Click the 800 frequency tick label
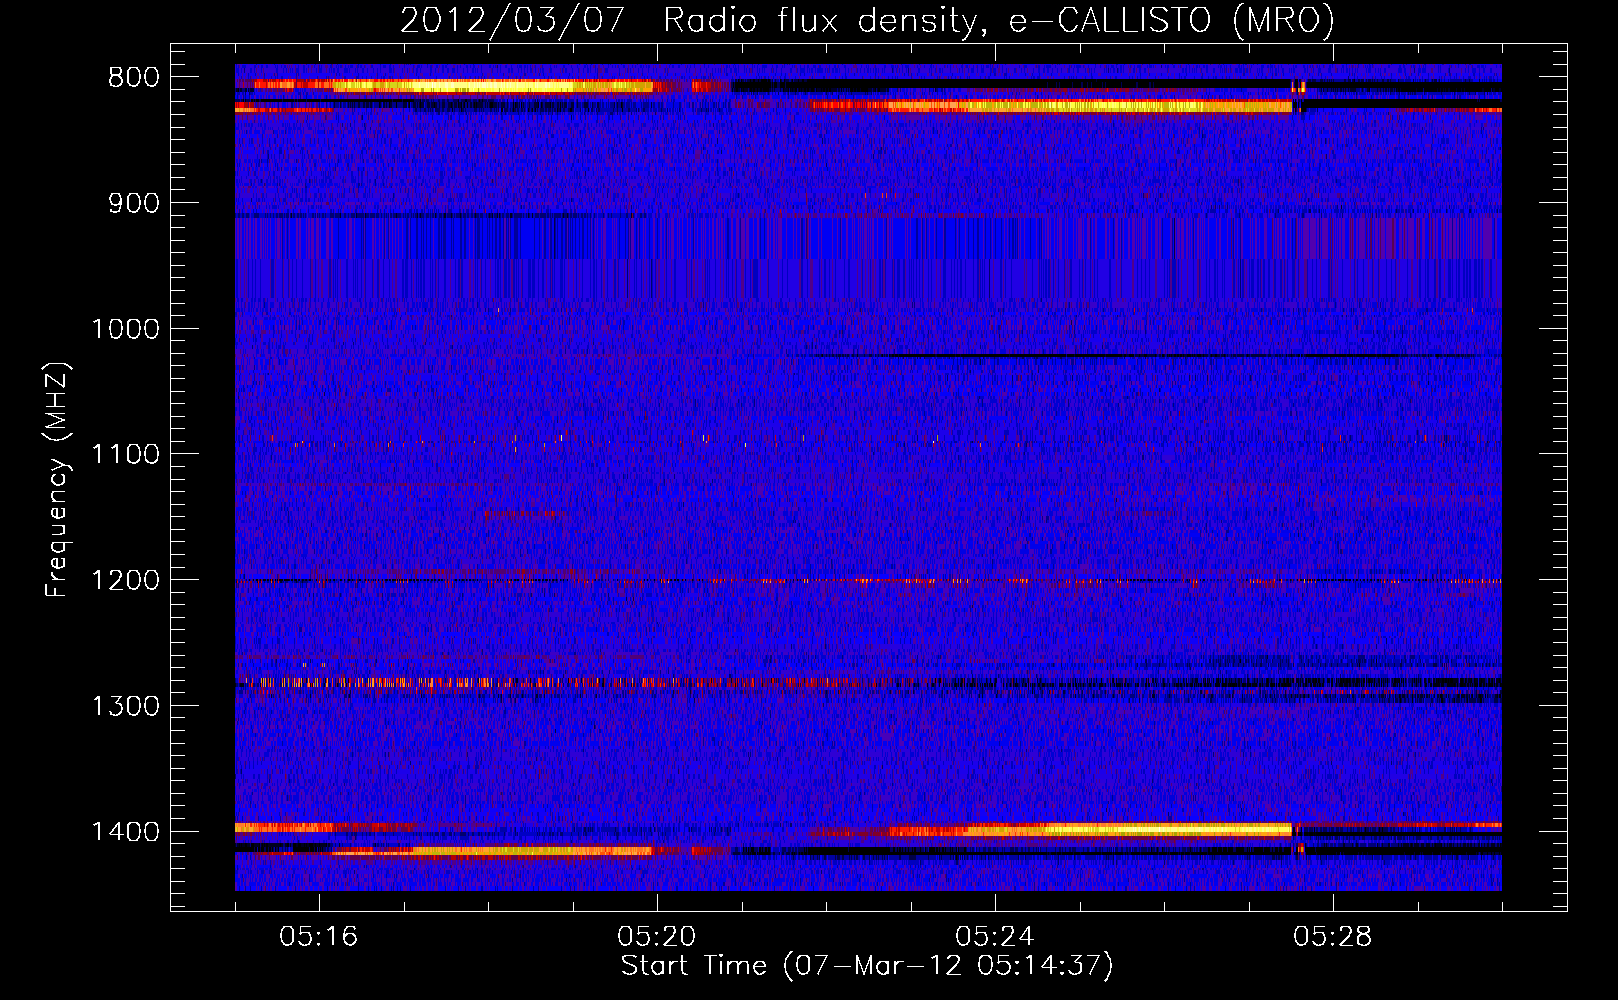This screenshot has height=1000, width=1618. (x=133, y=78)
